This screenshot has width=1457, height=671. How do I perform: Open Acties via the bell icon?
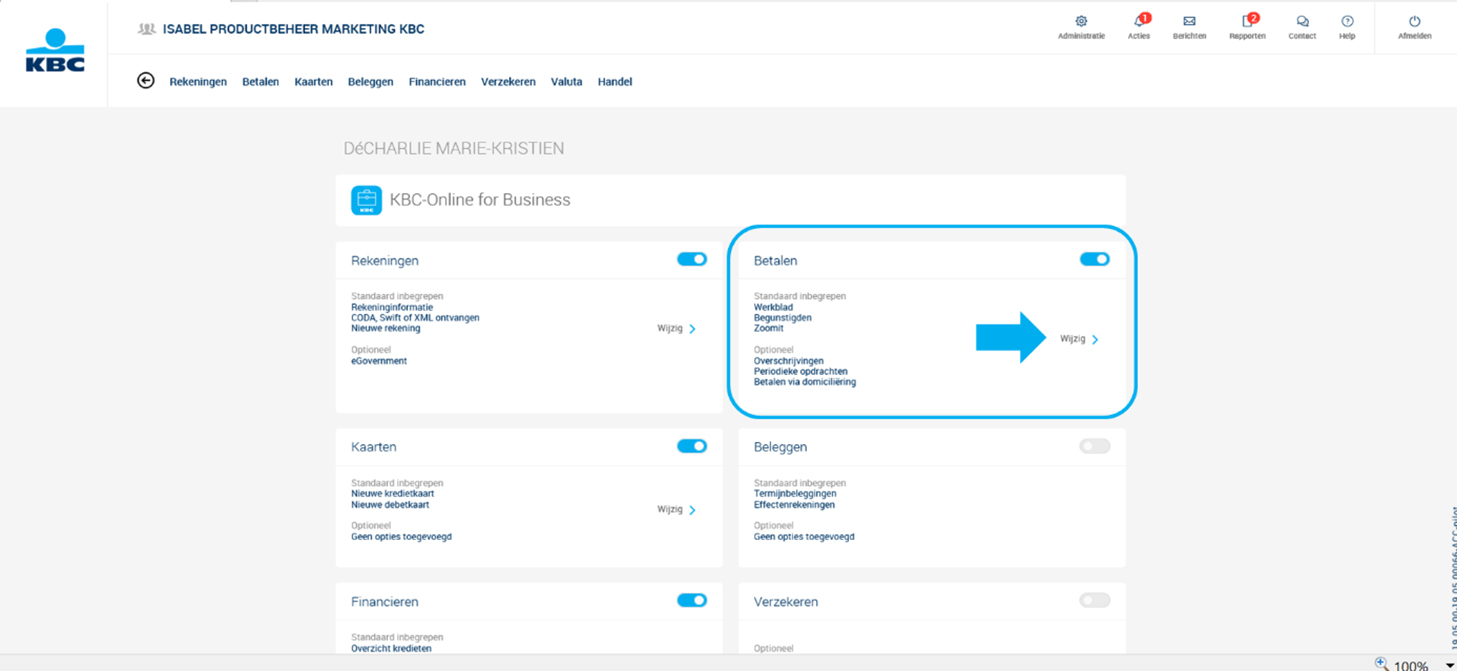[1139, 21]
